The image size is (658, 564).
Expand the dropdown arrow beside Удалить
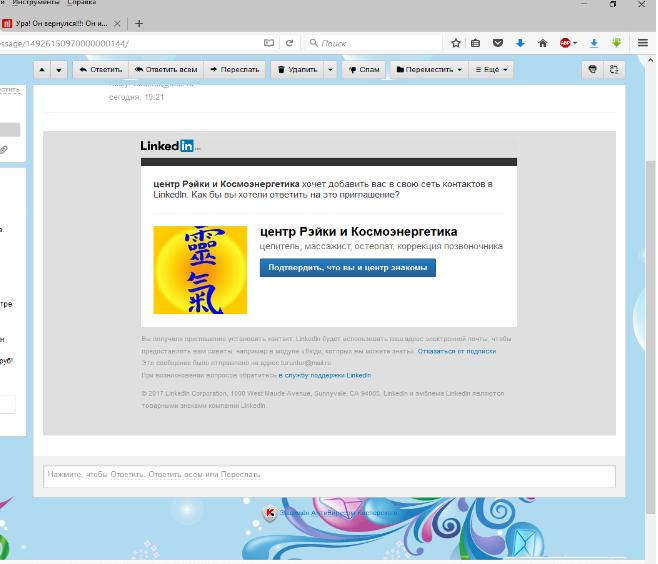[x=330, y=70]
